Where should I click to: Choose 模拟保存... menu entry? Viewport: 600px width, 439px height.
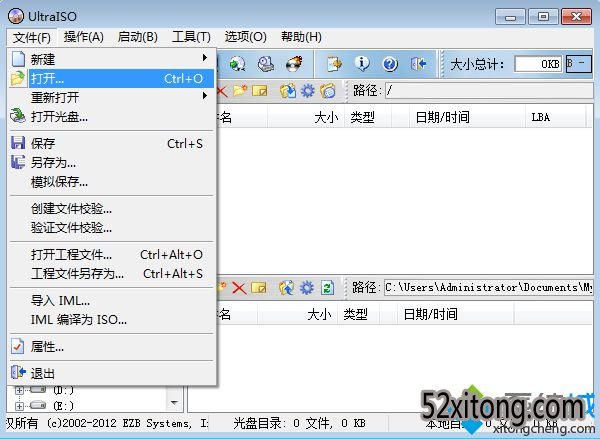pyautogui.click(x=111, y=182)
